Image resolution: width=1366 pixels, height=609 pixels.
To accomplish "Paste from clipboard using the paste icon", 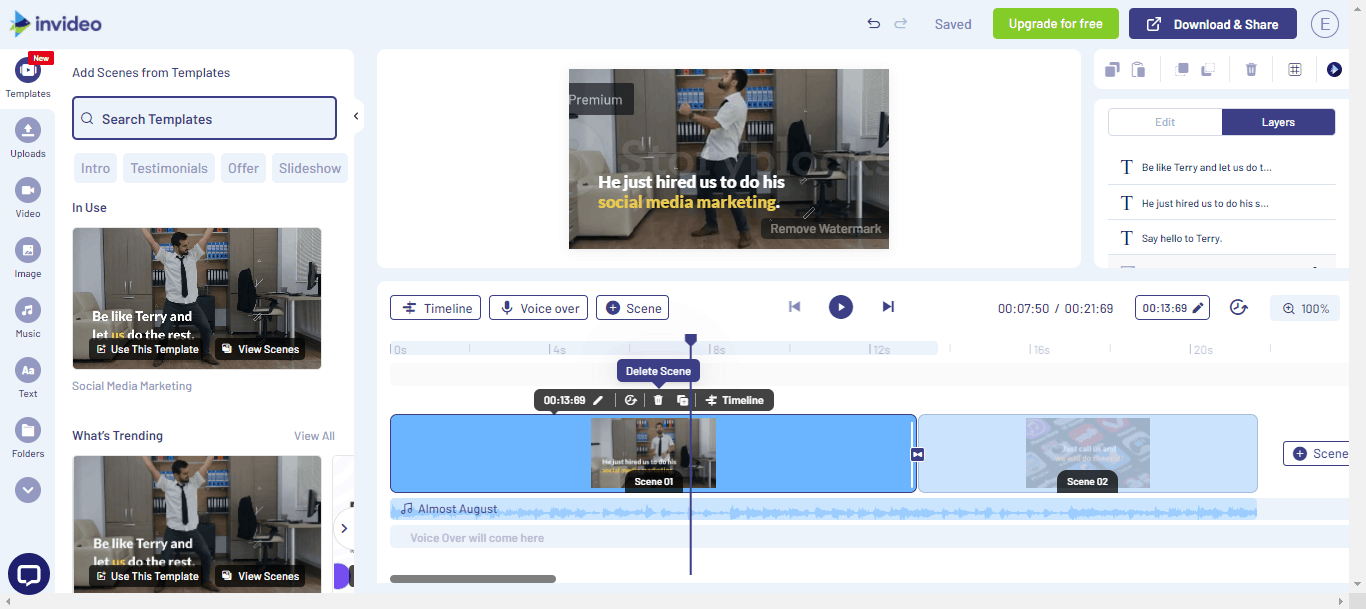I will (1138, 69).
